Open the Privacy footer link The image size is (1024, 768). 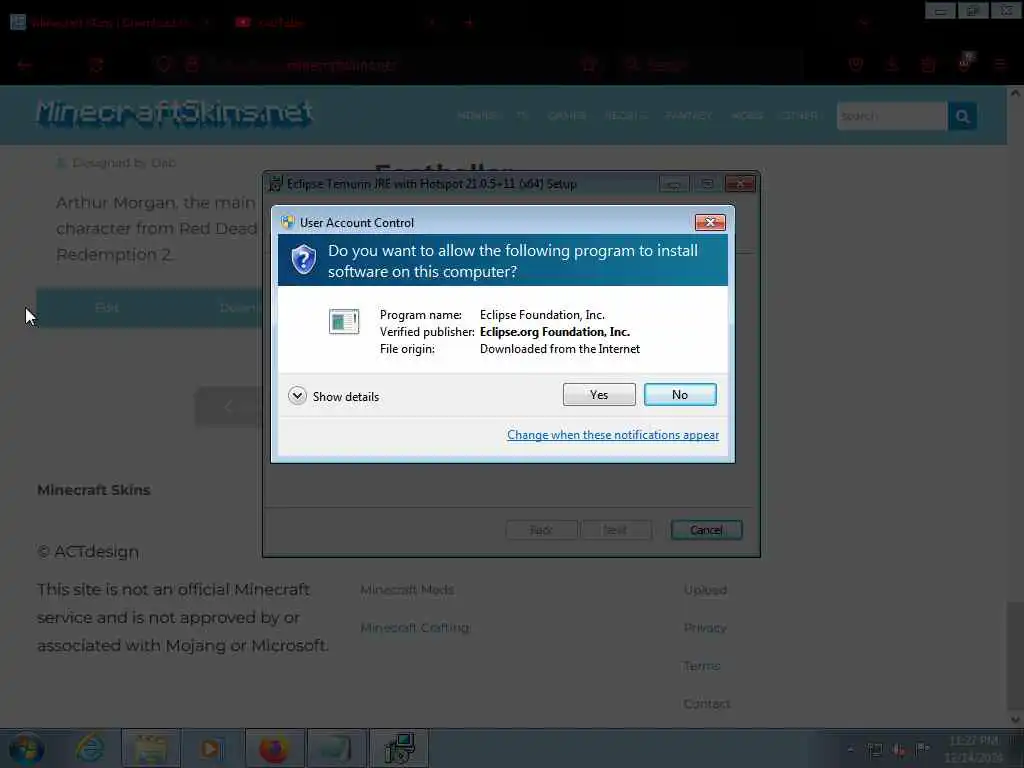point(705,628)
